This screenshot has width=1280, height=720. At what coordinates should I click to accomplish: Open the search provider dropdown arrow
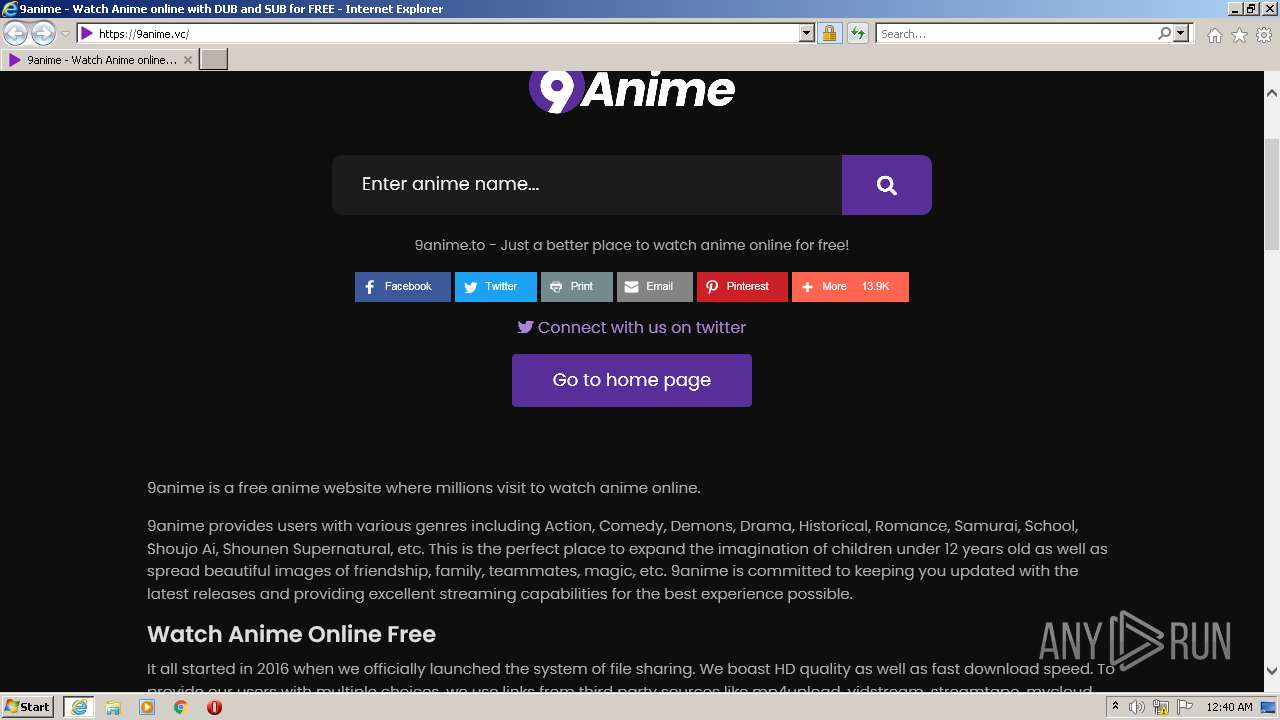[x=1181, y=33]
